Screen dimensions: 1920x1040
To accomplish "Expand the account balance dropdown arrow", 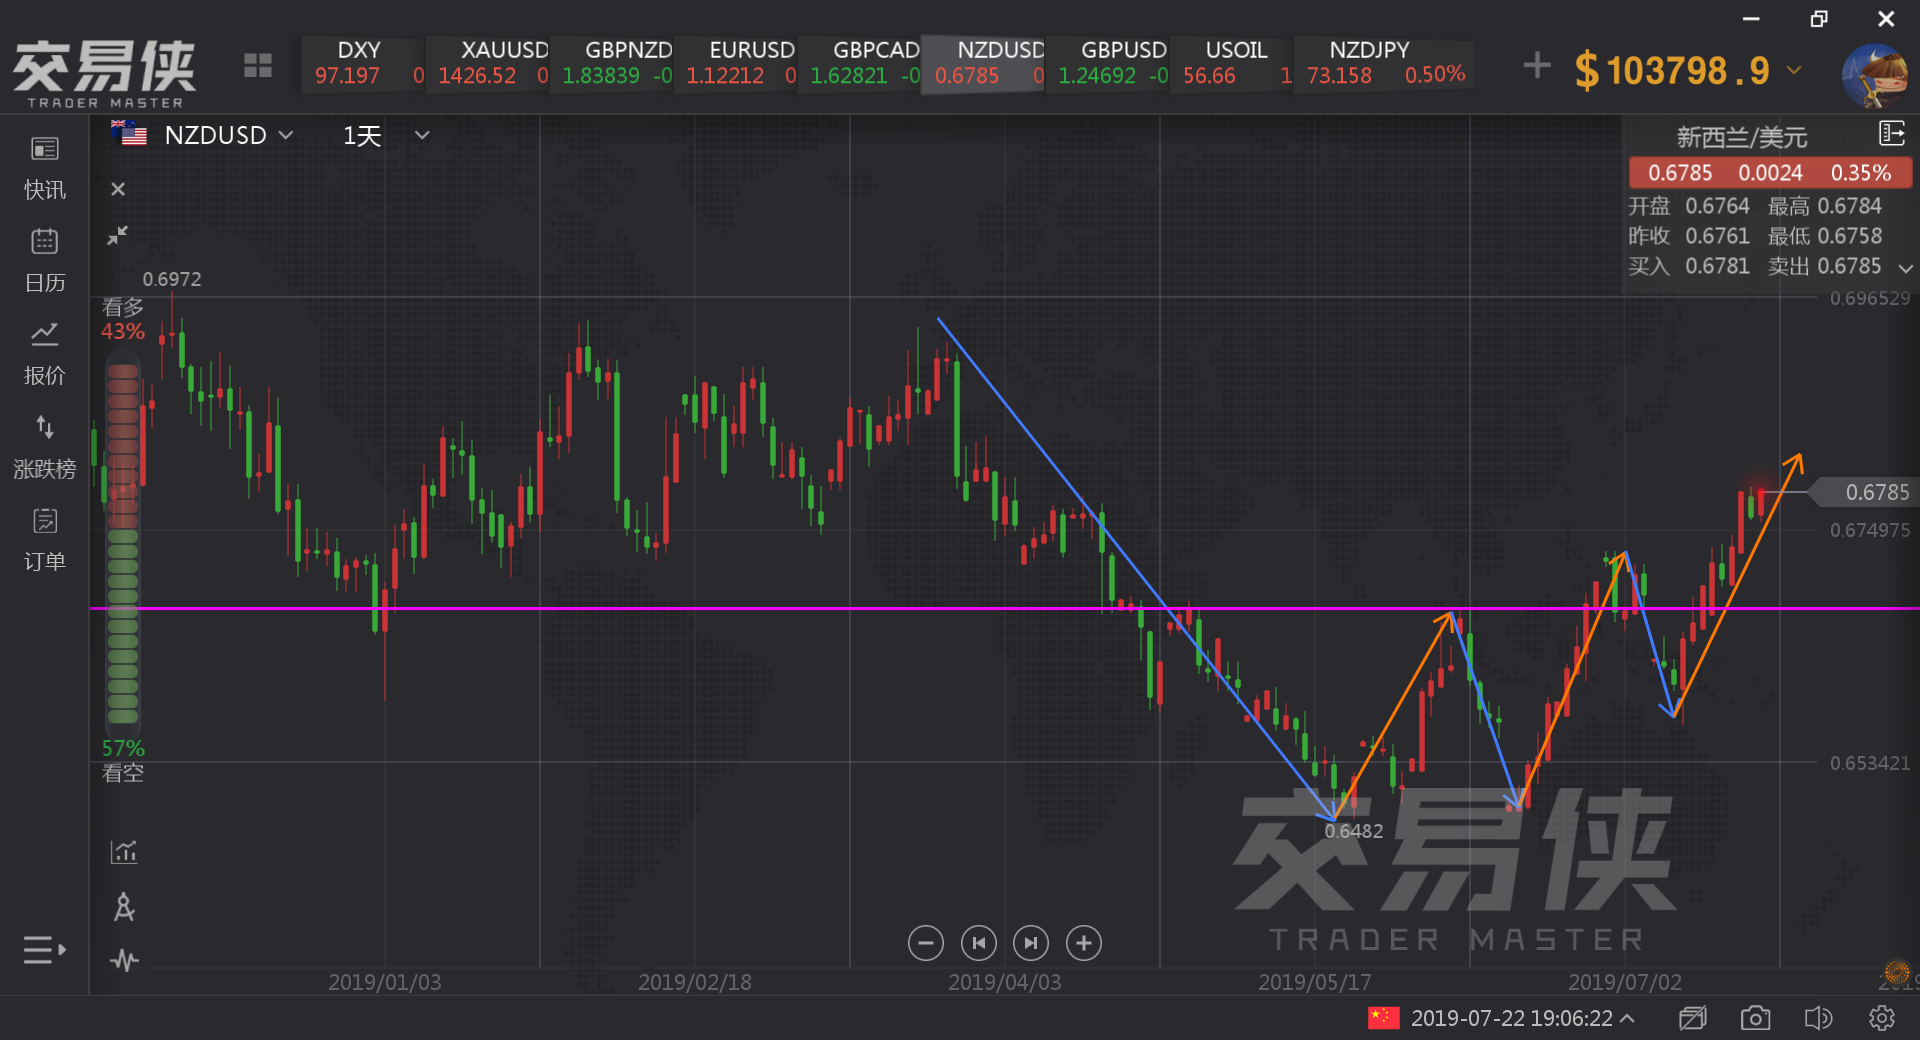I will point(1794,70).
